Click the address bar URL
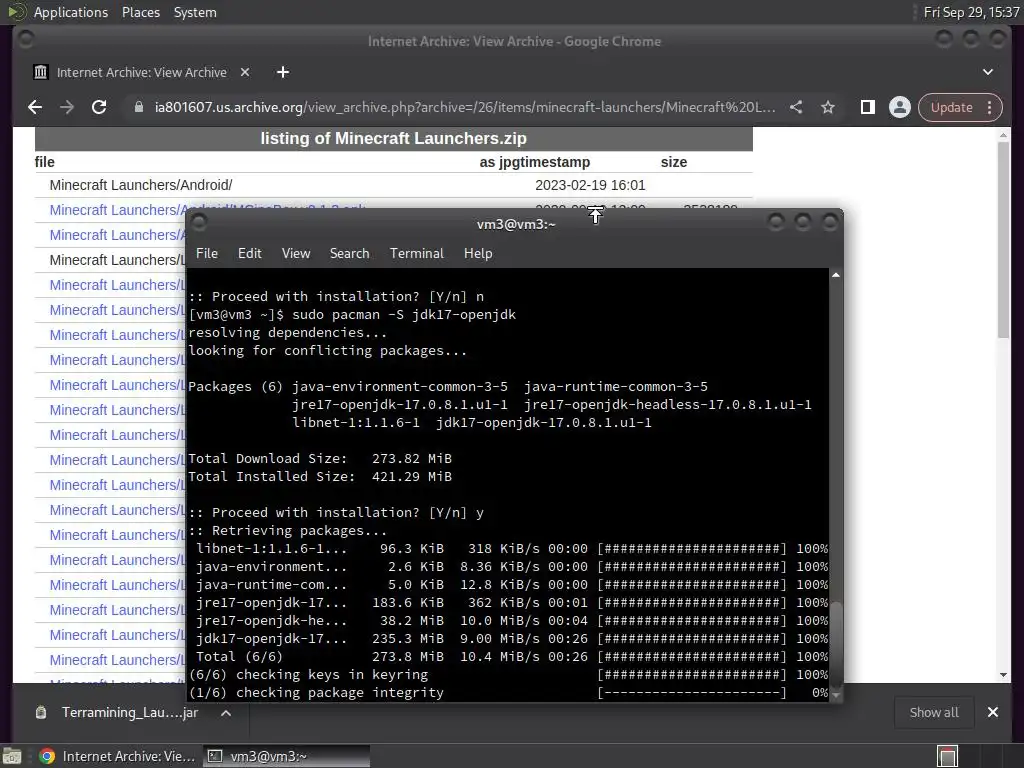The height and width of the screenshot is (768, 1024). [x=465, y=107]
